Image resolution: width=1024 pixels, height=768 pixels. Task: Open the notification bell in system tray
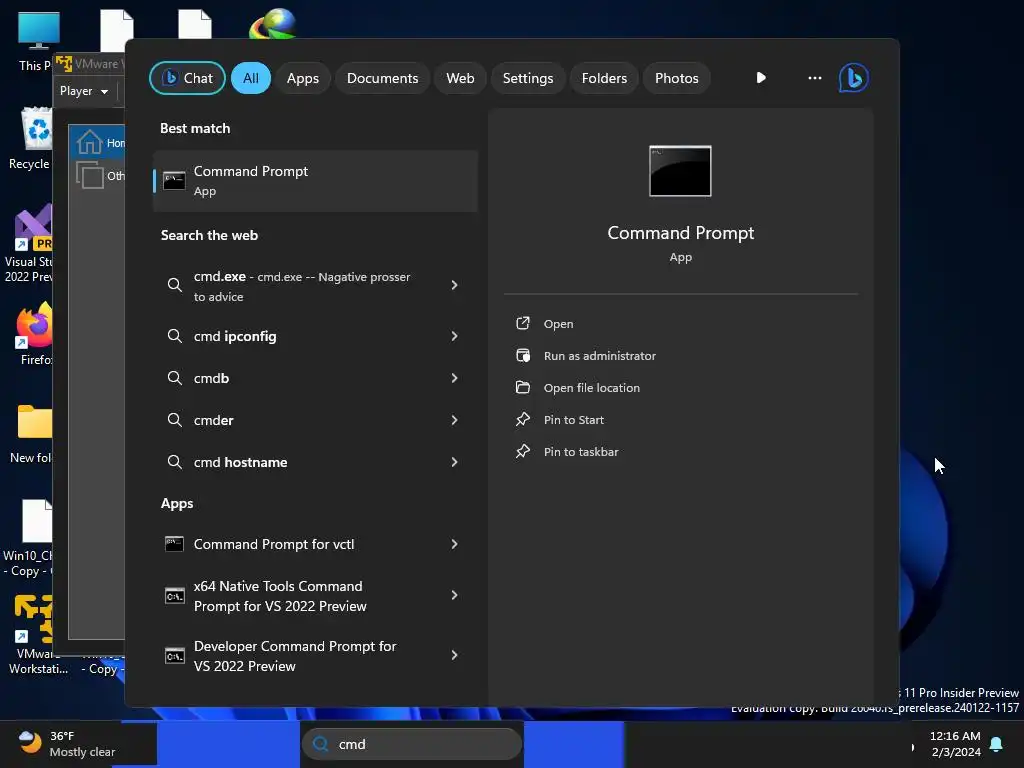tap(997, 744)
